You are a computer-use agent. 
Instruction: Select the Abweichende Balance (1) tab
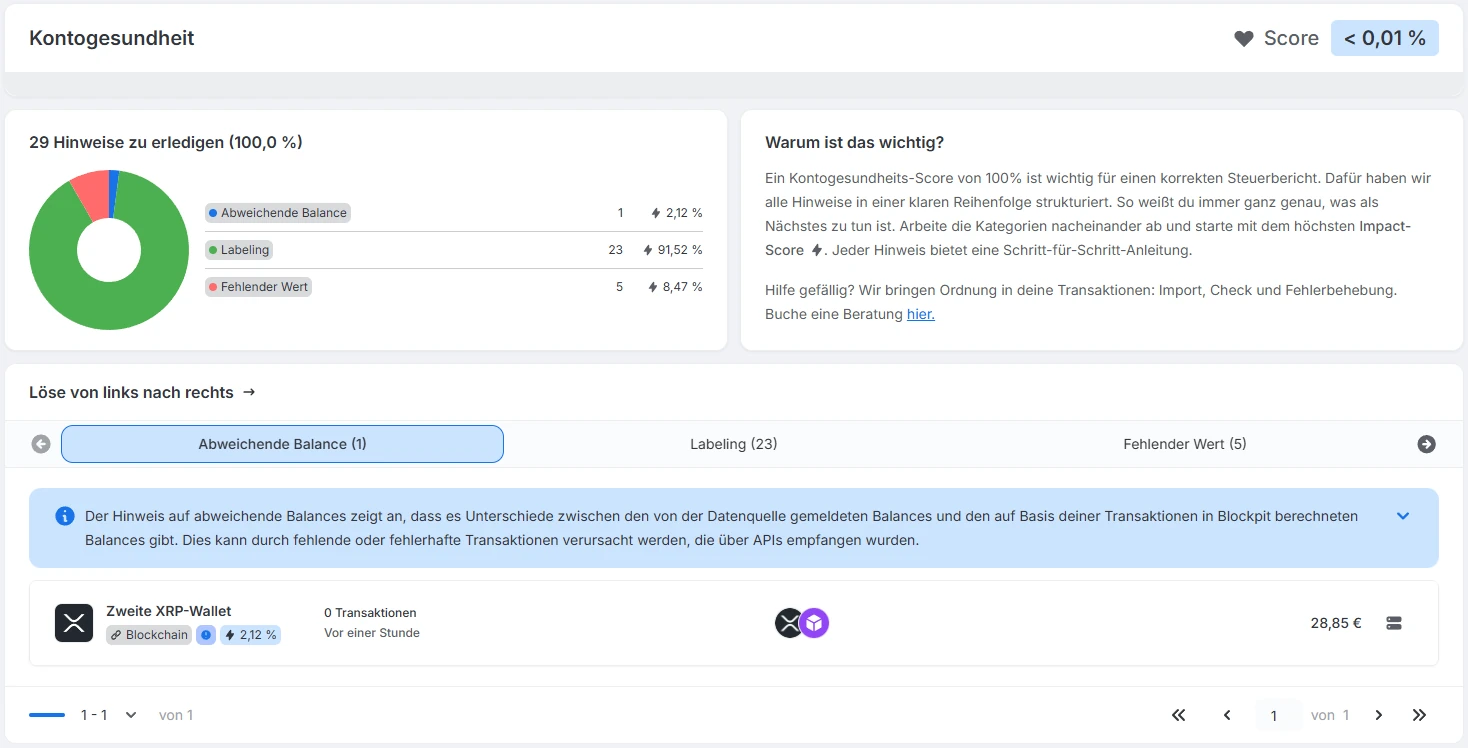282,444
